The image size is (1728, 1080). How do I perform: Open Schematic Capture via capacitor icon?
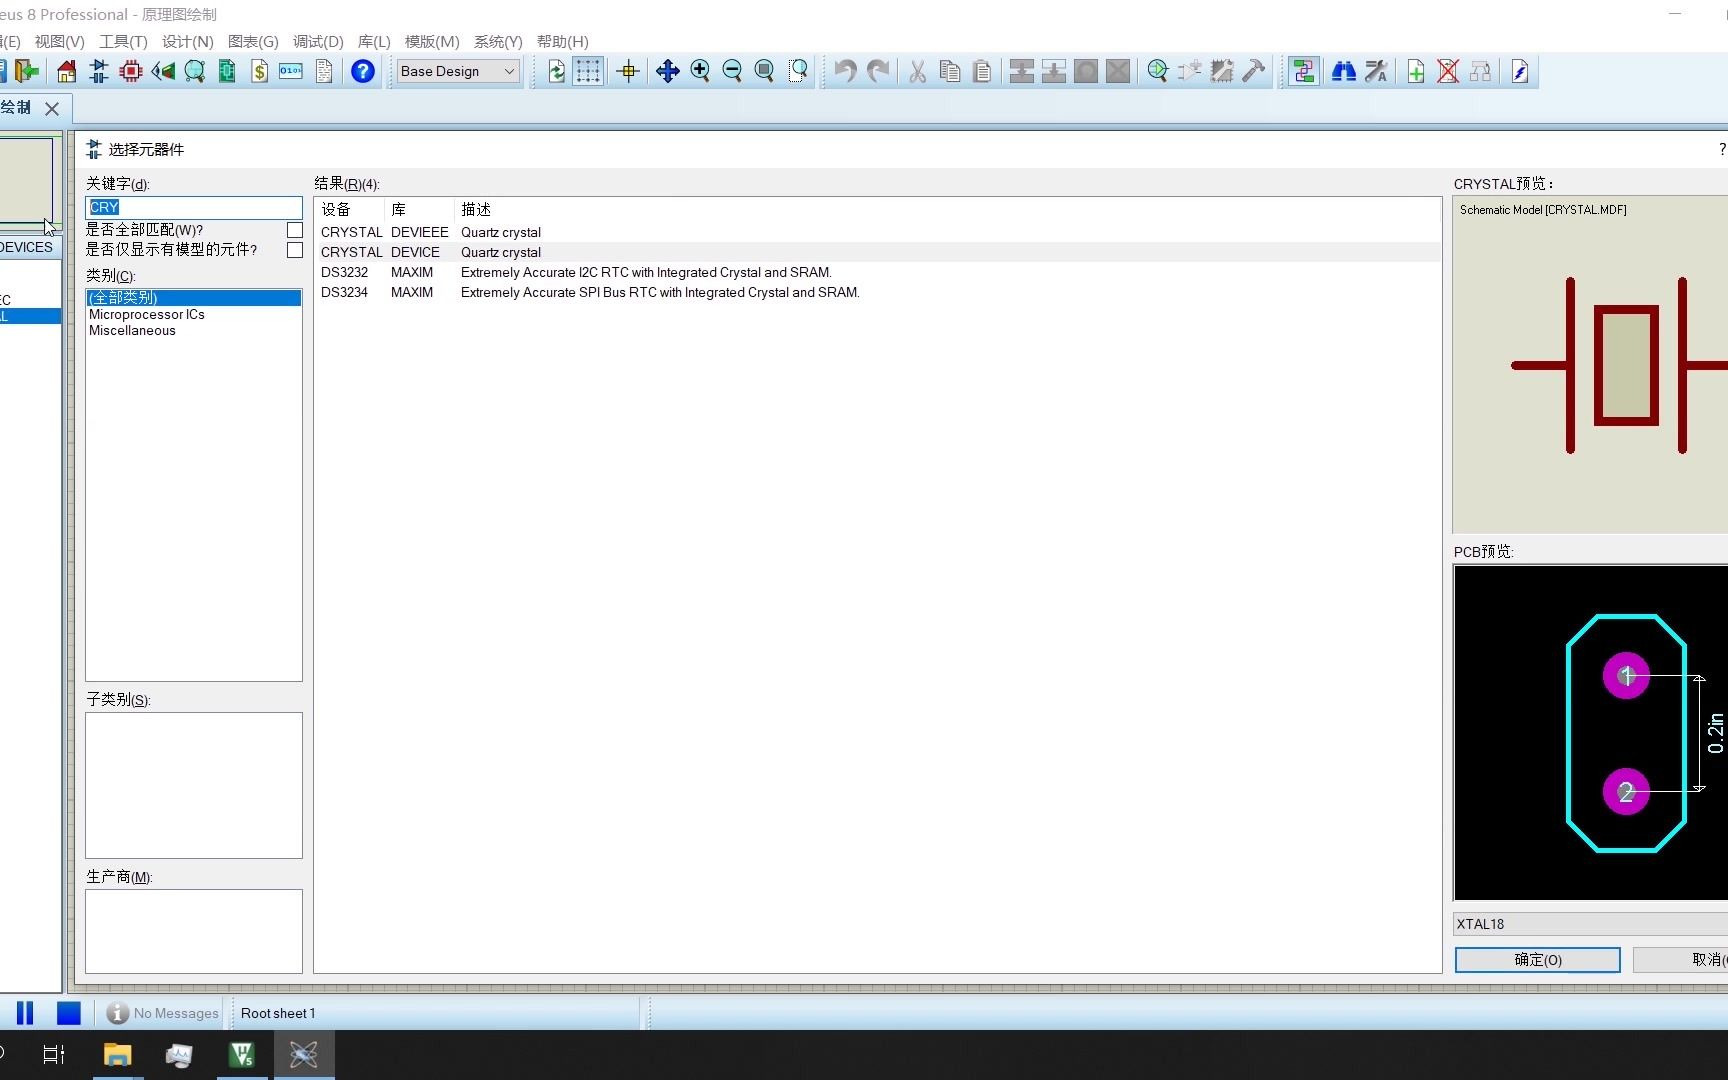99,71
